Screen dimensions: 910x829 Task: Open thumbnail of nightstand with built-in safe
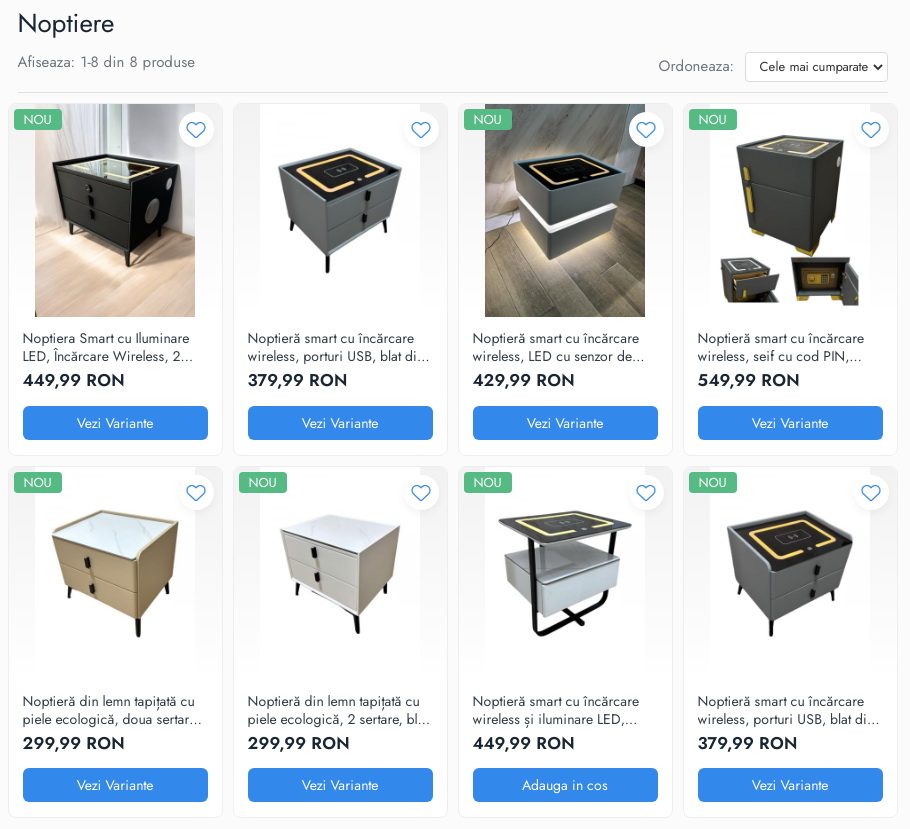[x=790, y=210]
